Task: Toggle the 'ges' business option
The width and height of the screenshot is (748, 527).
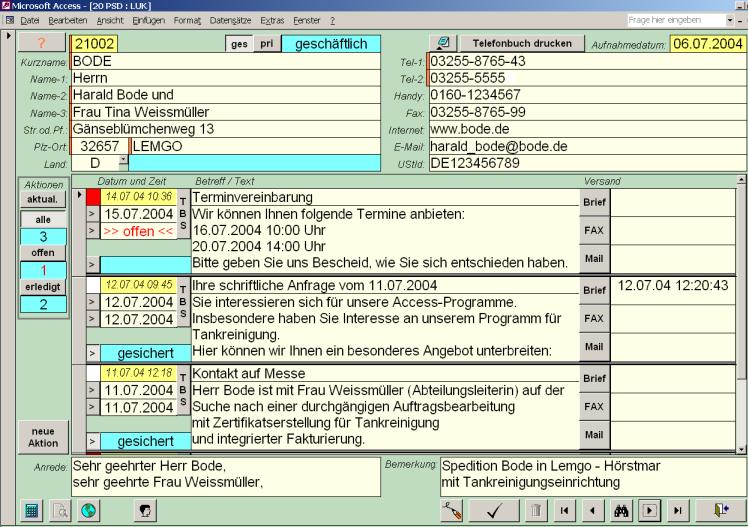Action: tap(239, 44)
